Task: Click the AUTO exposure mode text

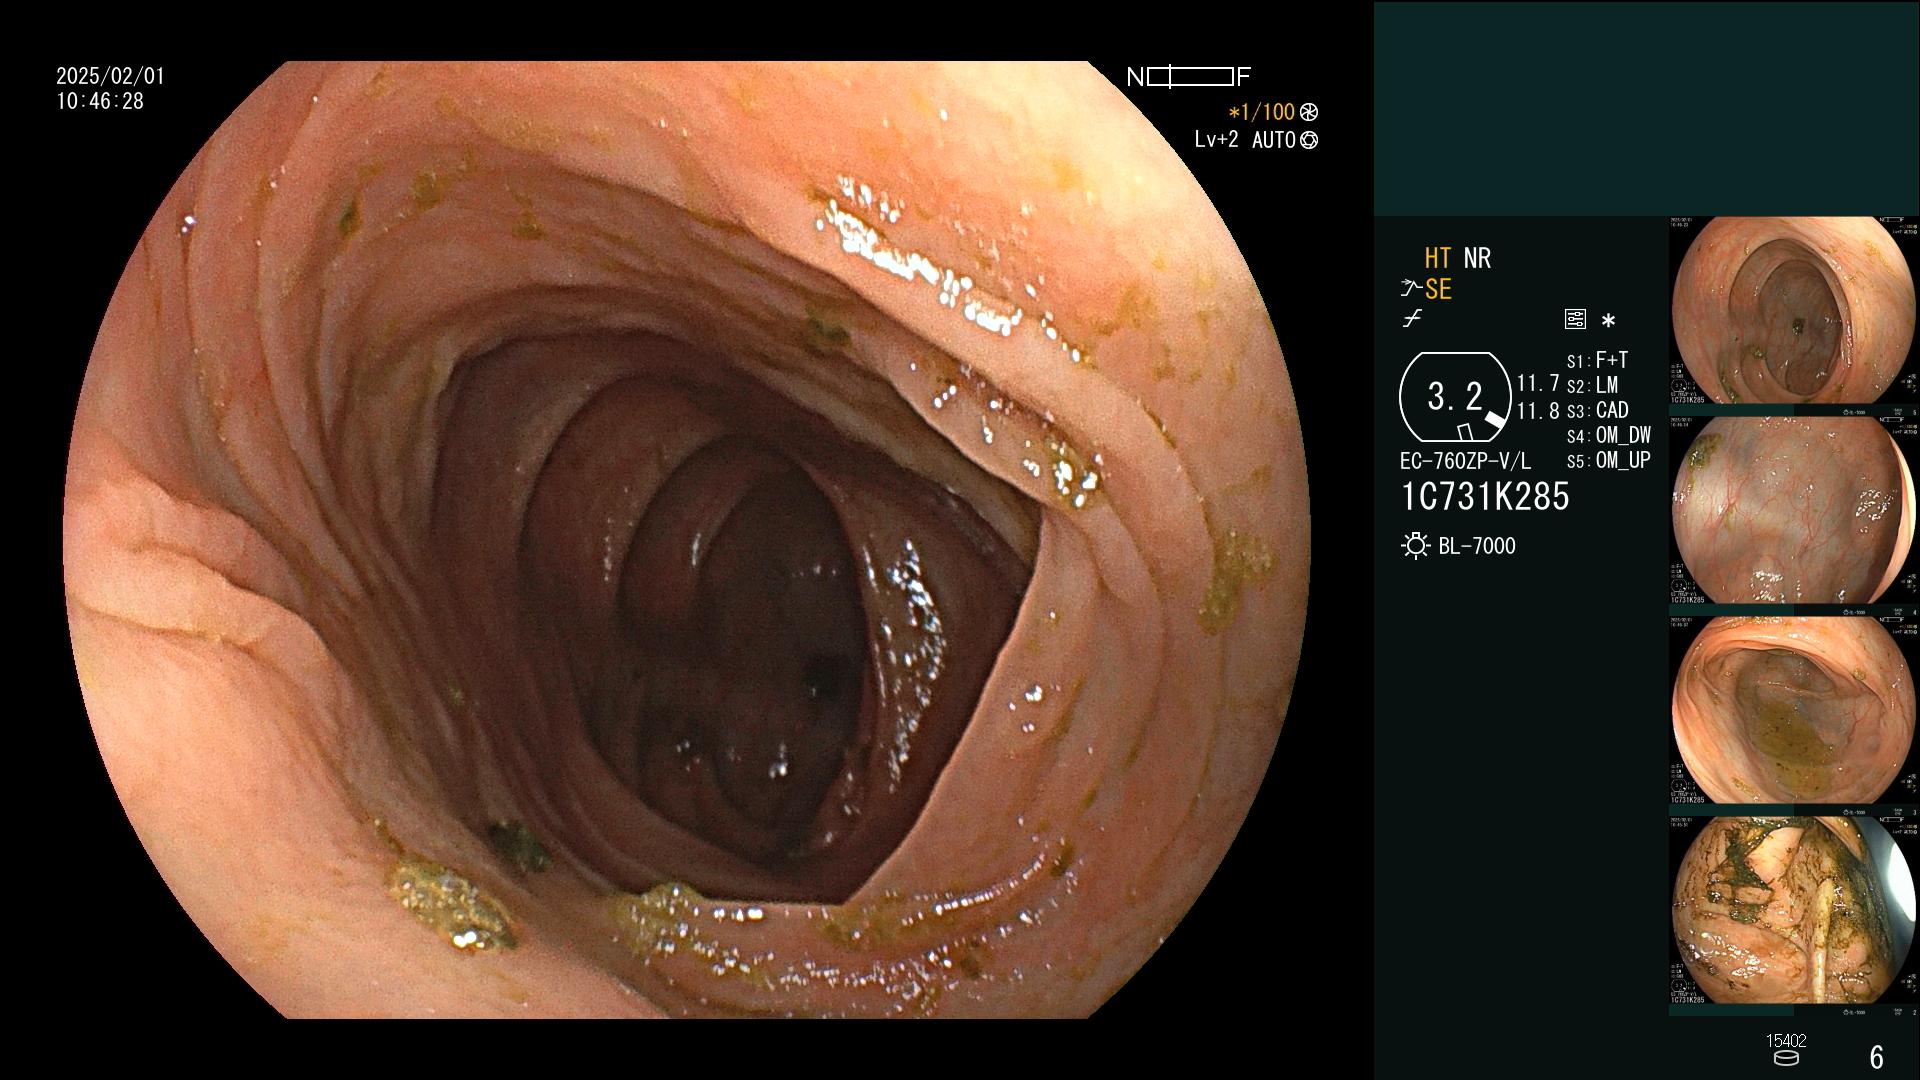Action: pos(1274,140)
